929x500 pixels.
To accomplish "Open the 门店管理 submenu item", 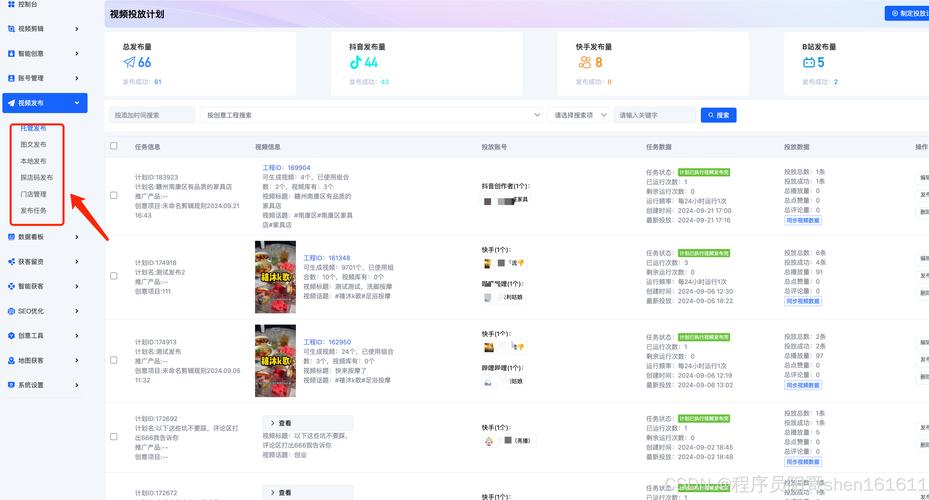I will (33, 194).
